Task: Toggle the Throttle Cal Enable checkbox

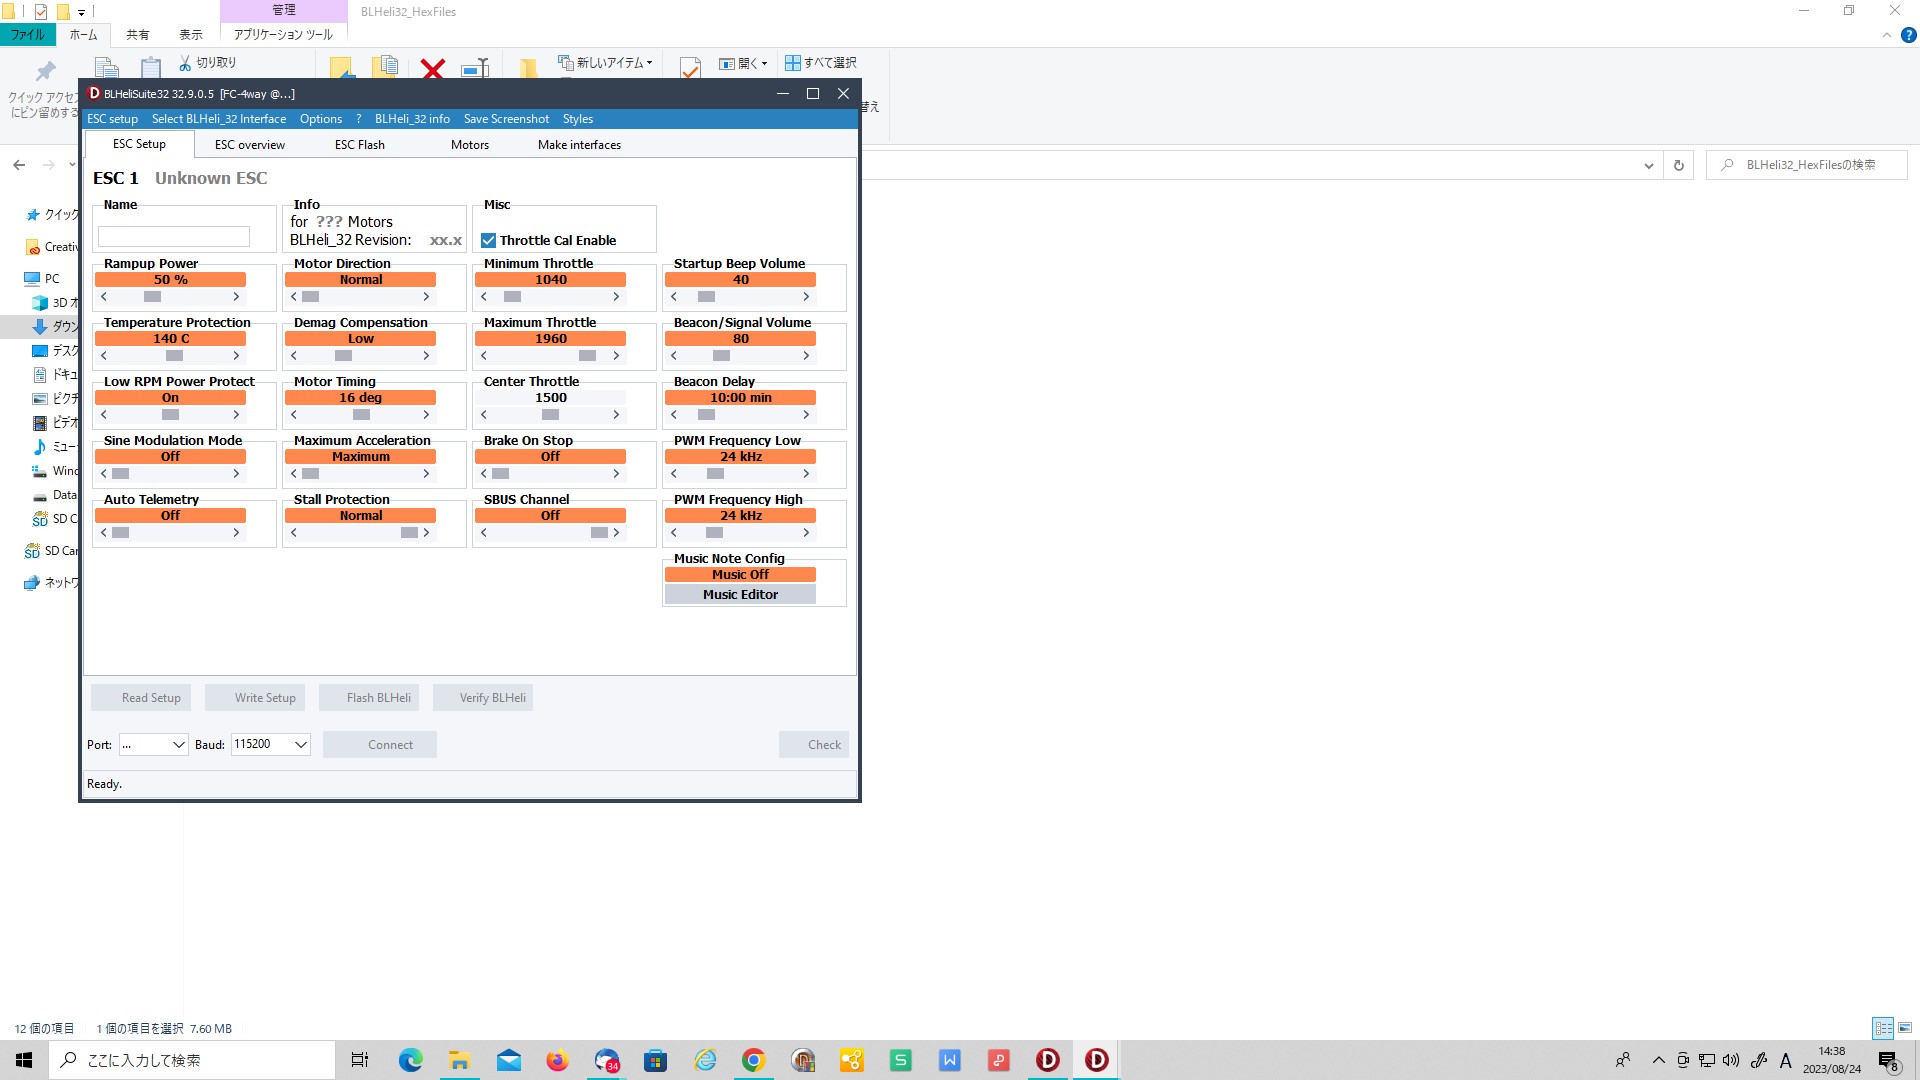Action: 488,240
